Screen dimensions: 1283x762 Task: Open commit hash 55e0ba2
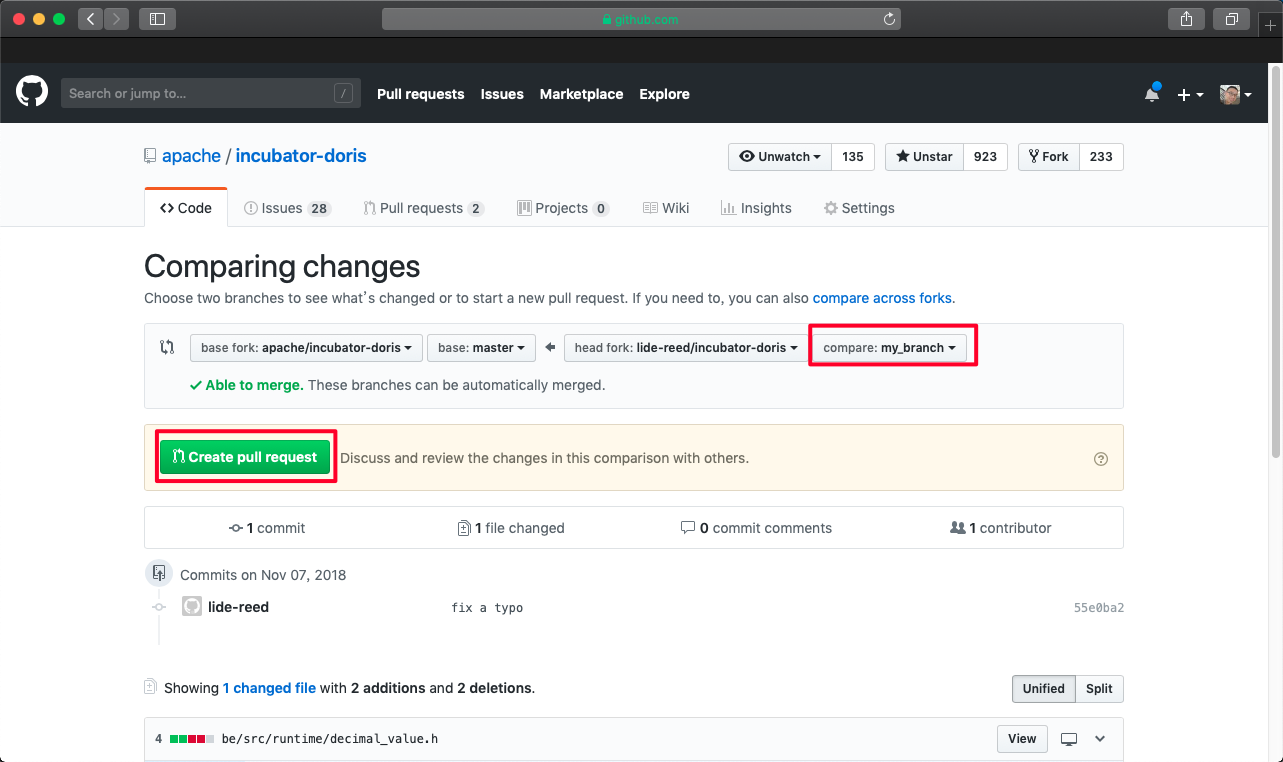pos(1099,608)
